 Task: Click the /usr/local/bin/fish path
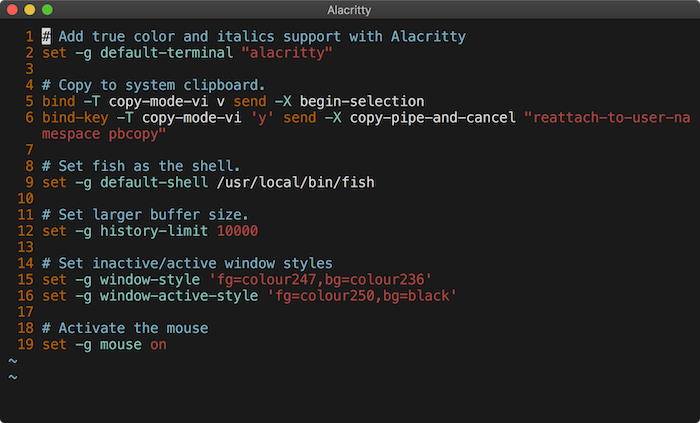pos(295,182)
